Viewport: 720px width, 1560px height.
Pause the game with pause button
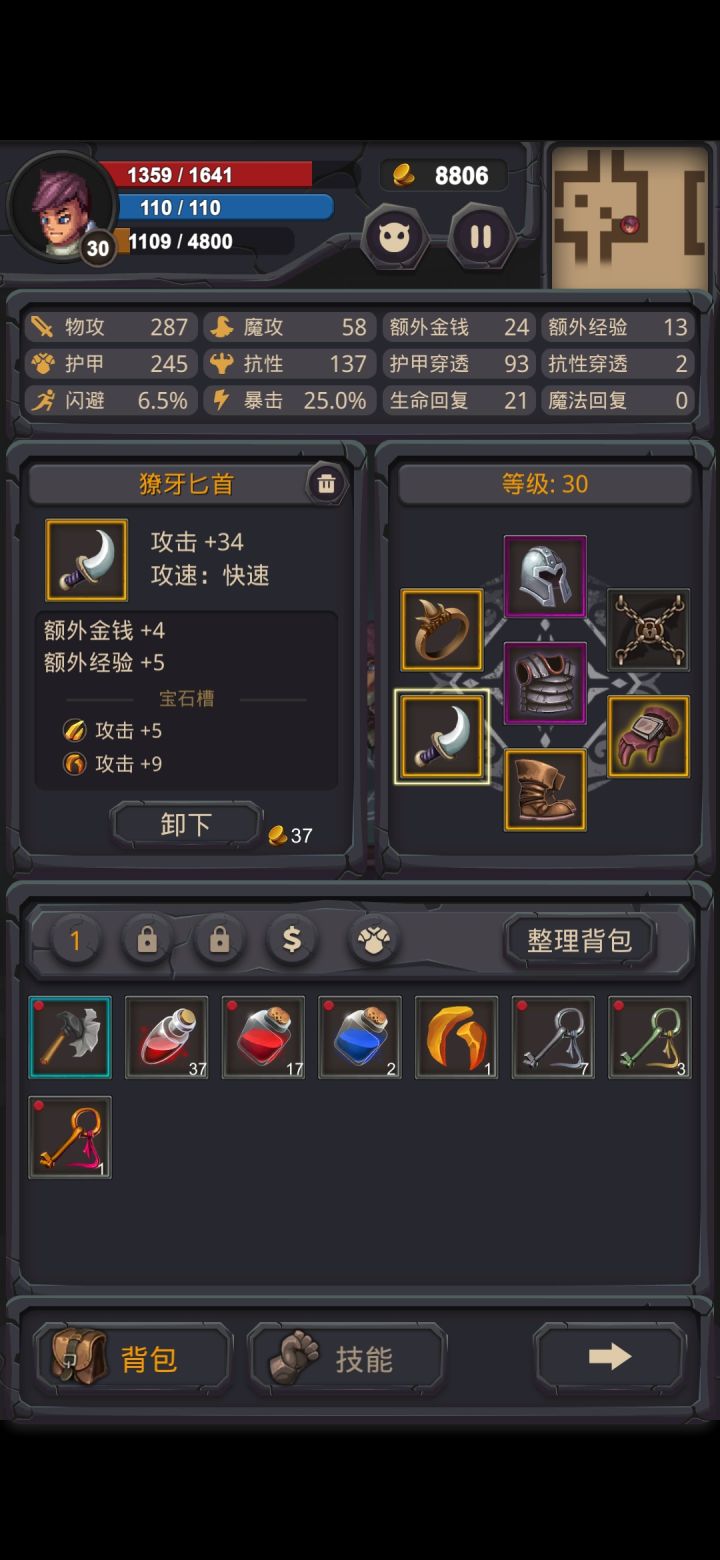pos(480,237)
